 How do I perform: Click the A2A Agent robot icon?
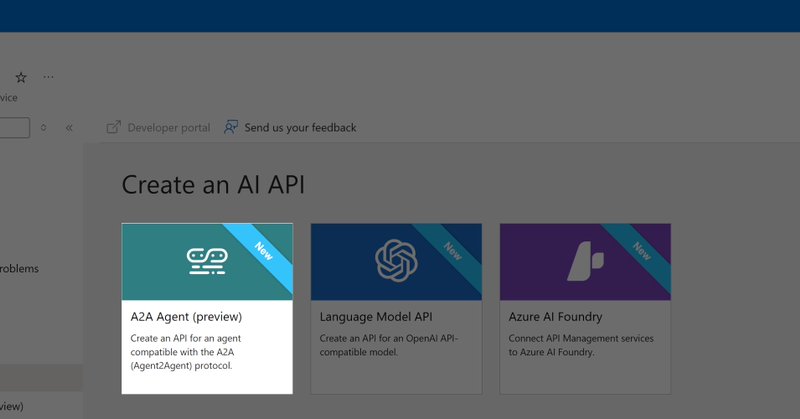tap(207, 261)
